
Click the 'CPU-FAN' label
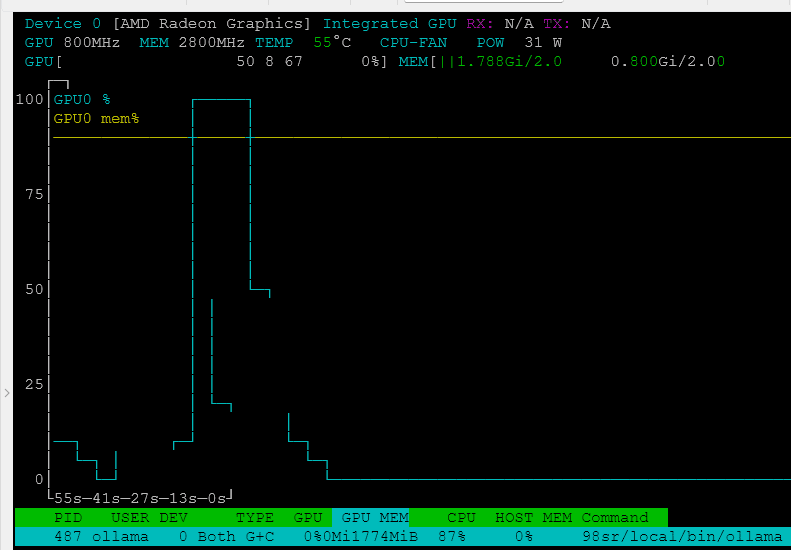(x=413, y=43)
